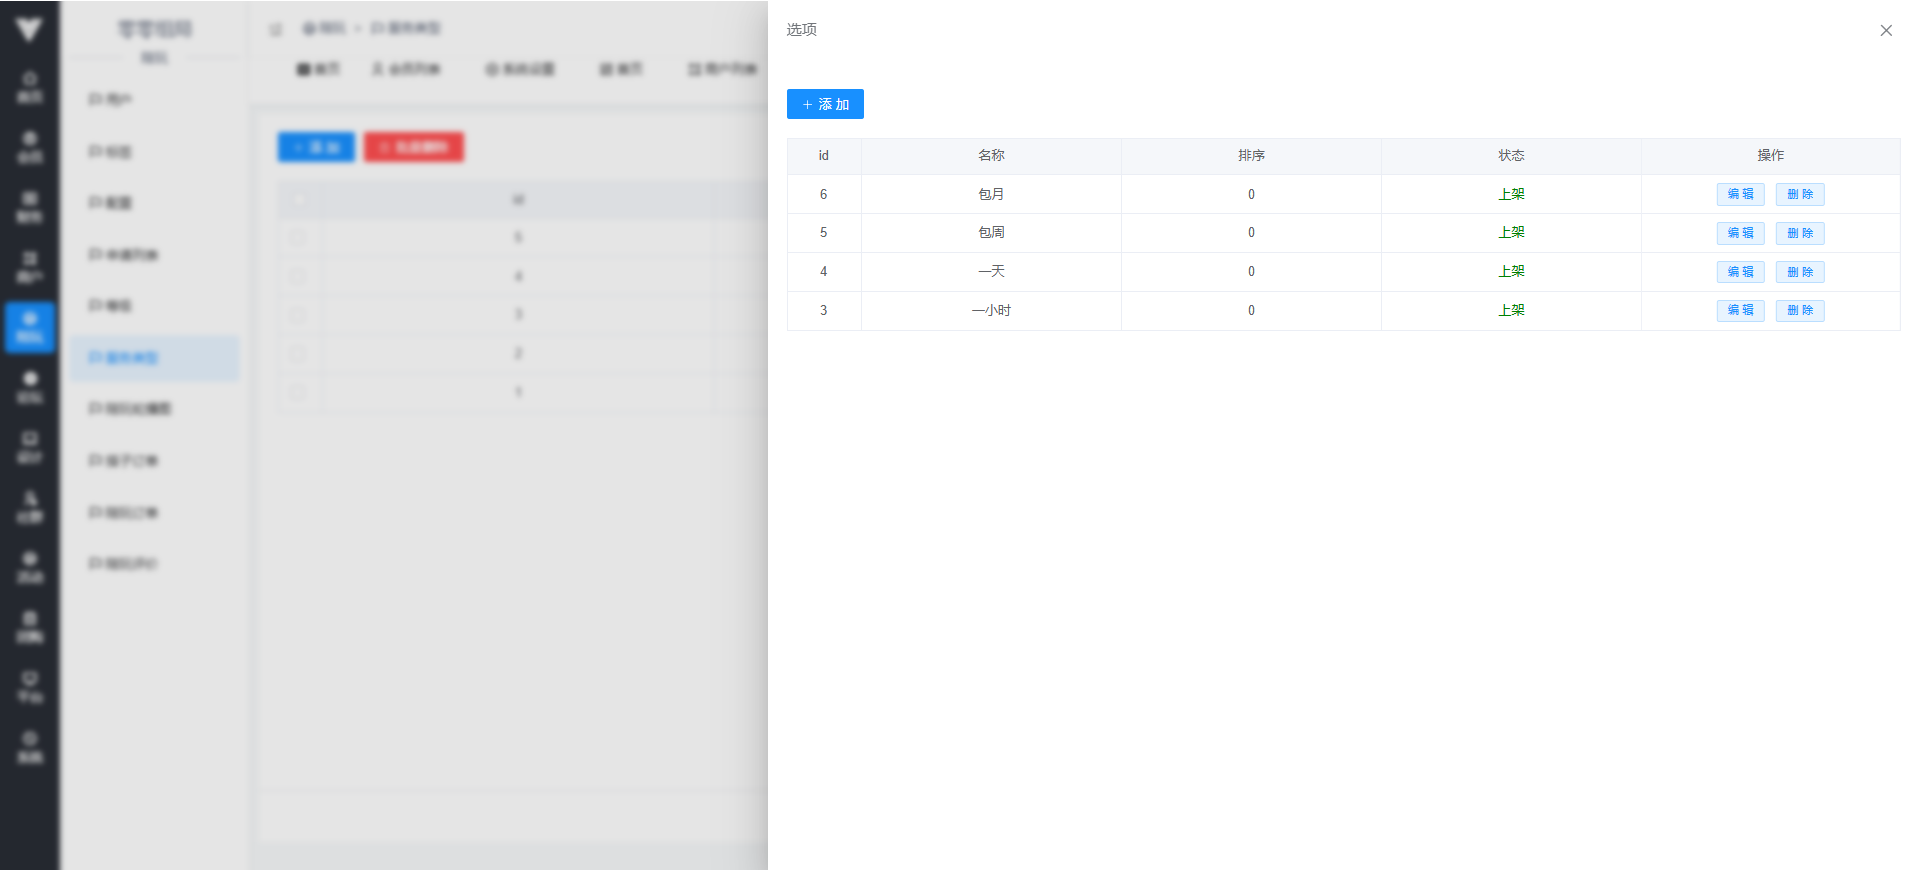Delete the 包月 option row

point(1800,194)
